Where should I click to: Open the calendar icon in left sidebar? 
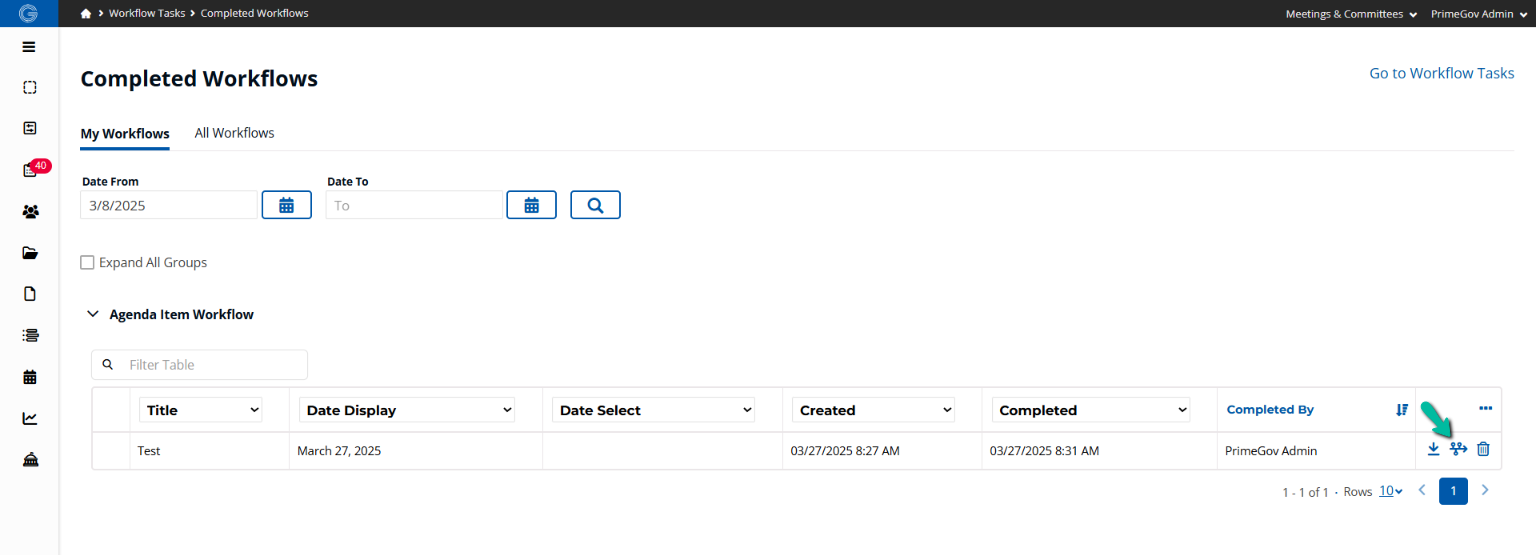click(x=30, y=377)
